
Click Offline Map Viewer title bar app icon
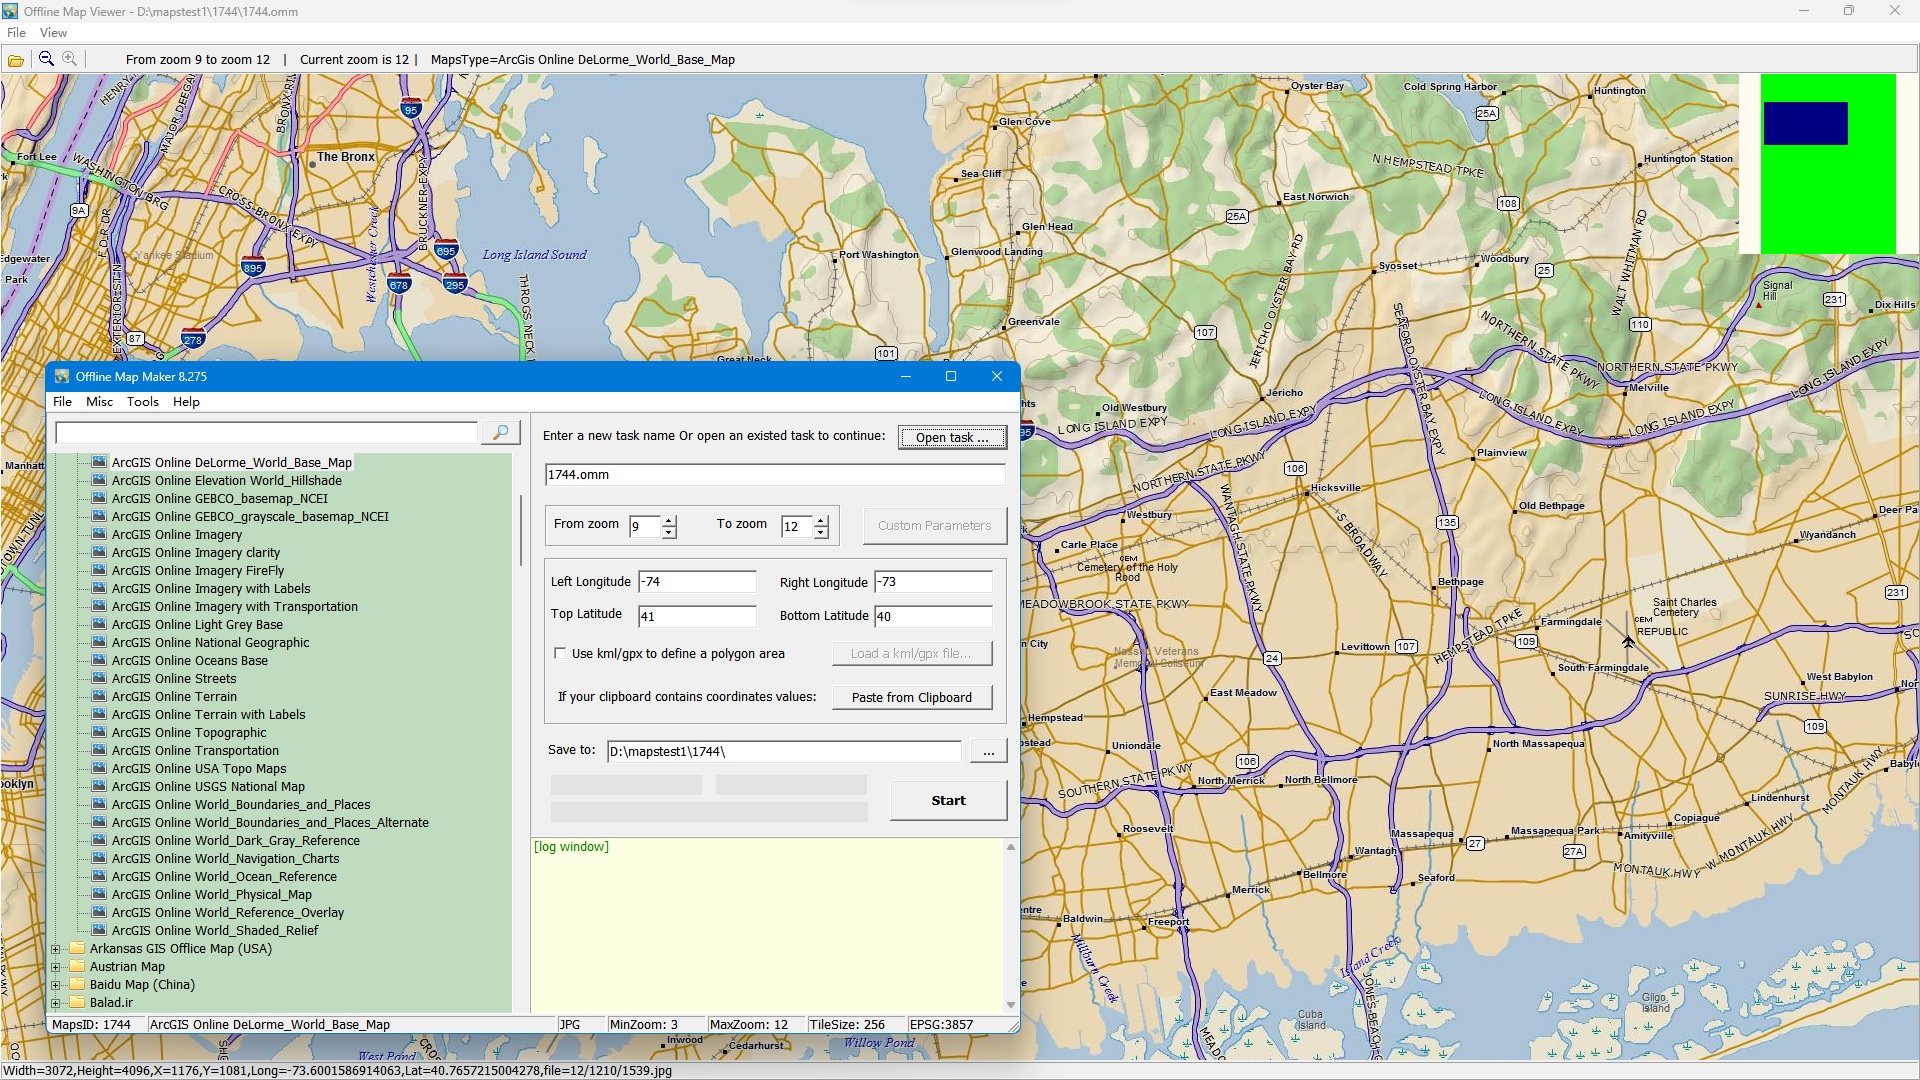coord(11,11)
